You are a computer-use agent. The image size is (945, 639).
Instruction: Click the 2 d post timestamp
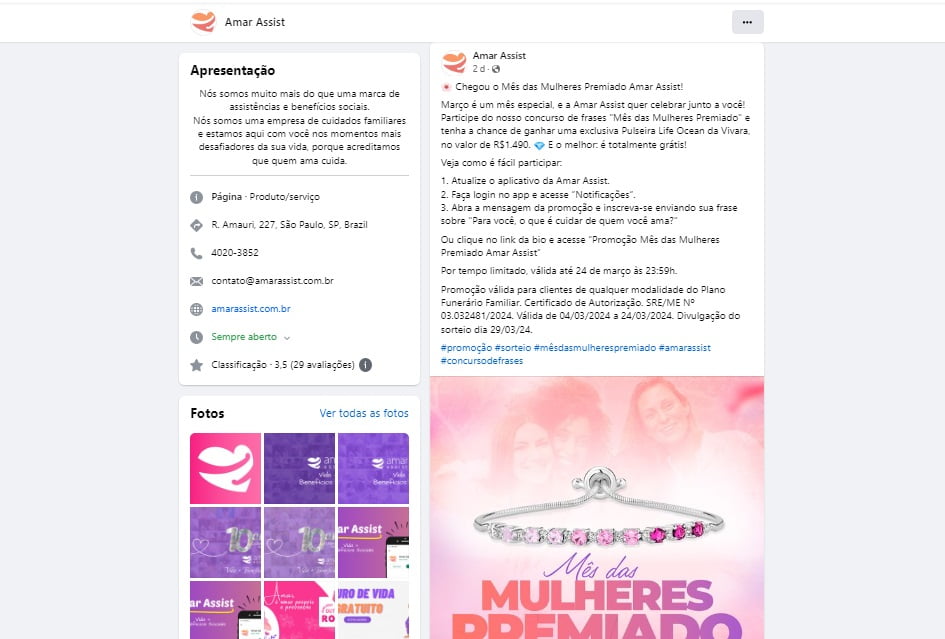[479, 69]
